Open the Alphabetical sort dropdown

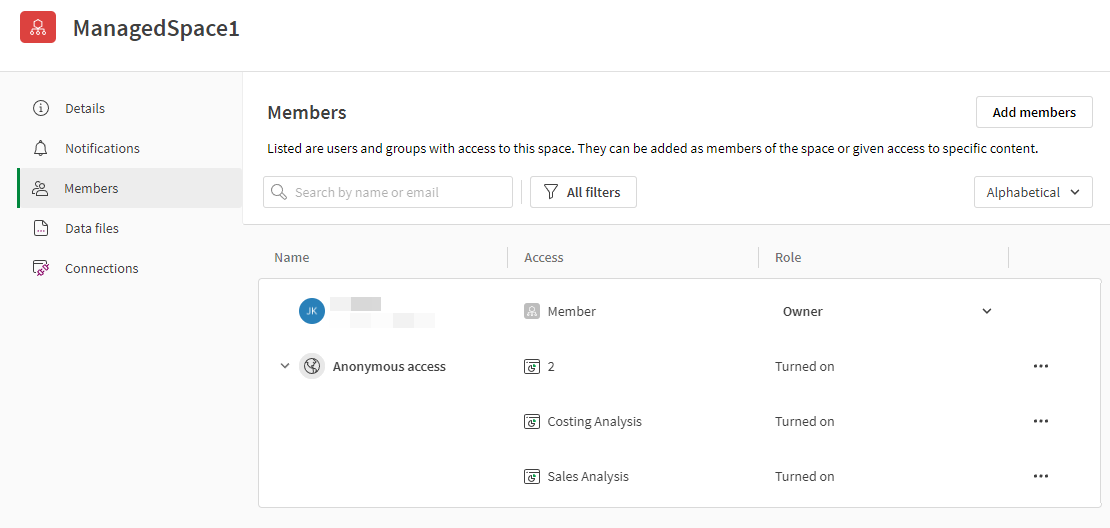(1034, 192)
